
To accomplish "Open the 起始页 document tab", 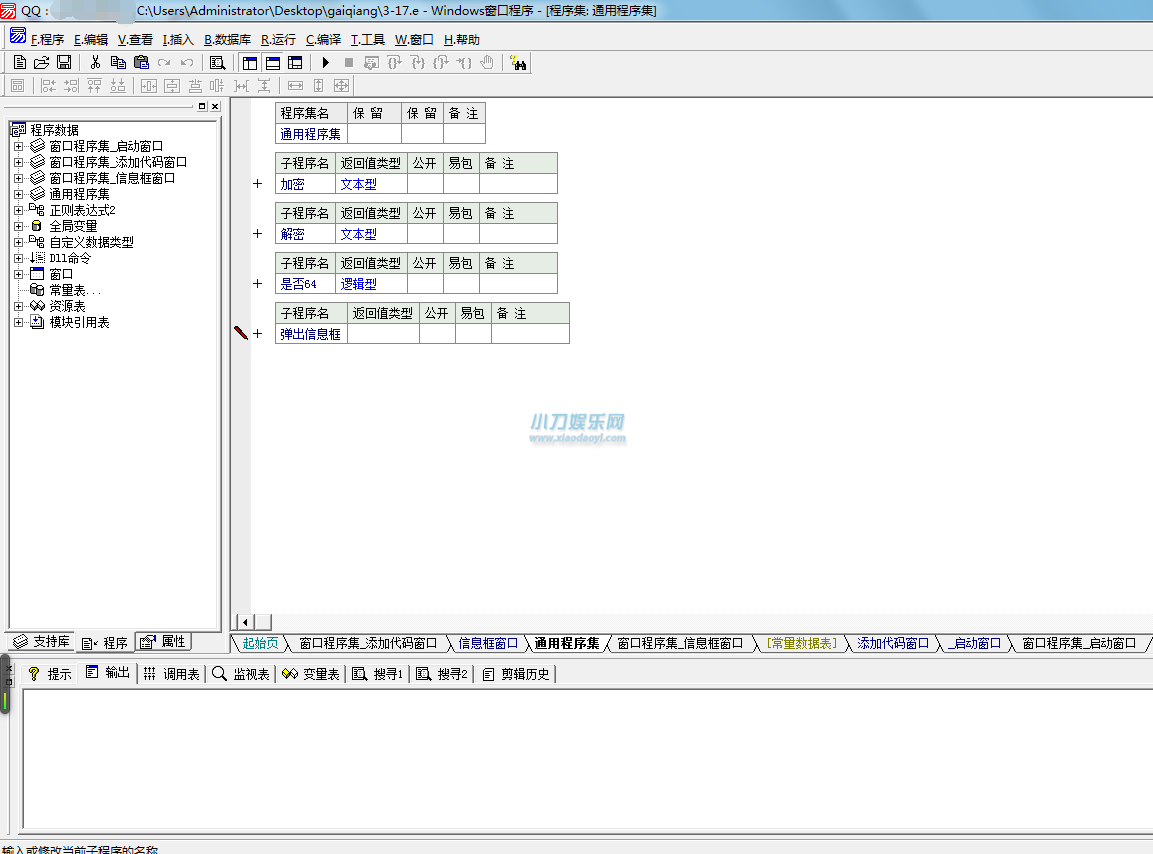I will pyautogui.click(x=260, y=644).
